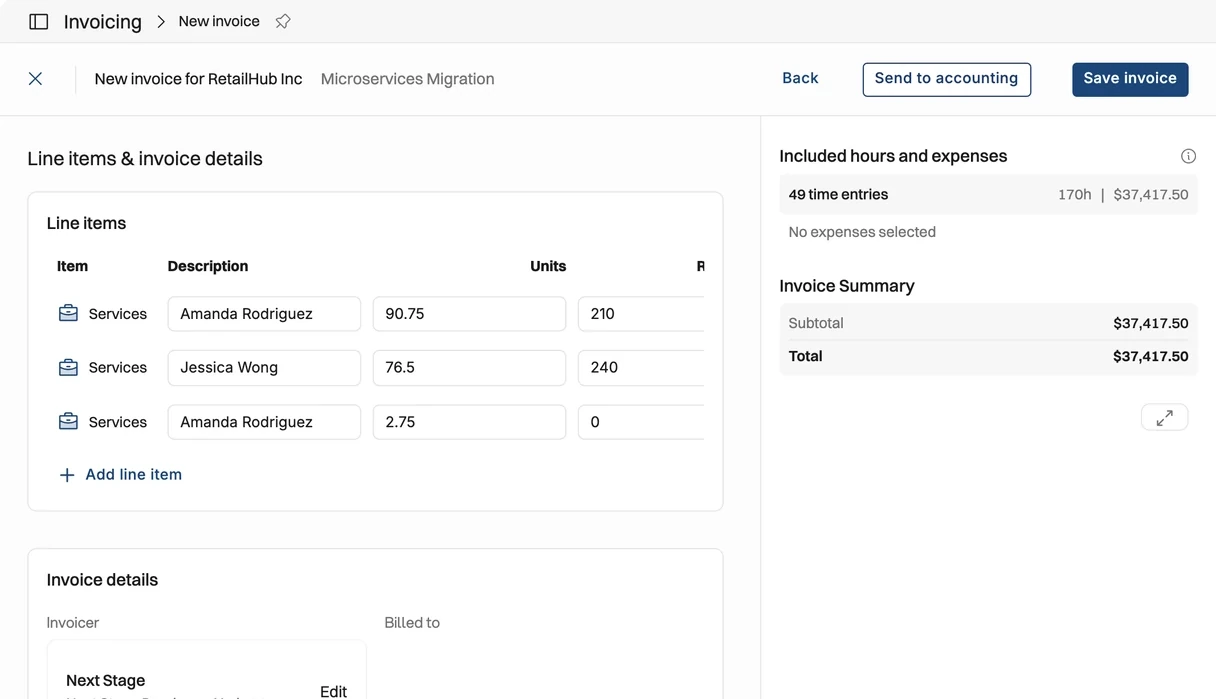Click the plus icon for Add line item
This screenshot has height=699, width=1216.
click(67, 475)
